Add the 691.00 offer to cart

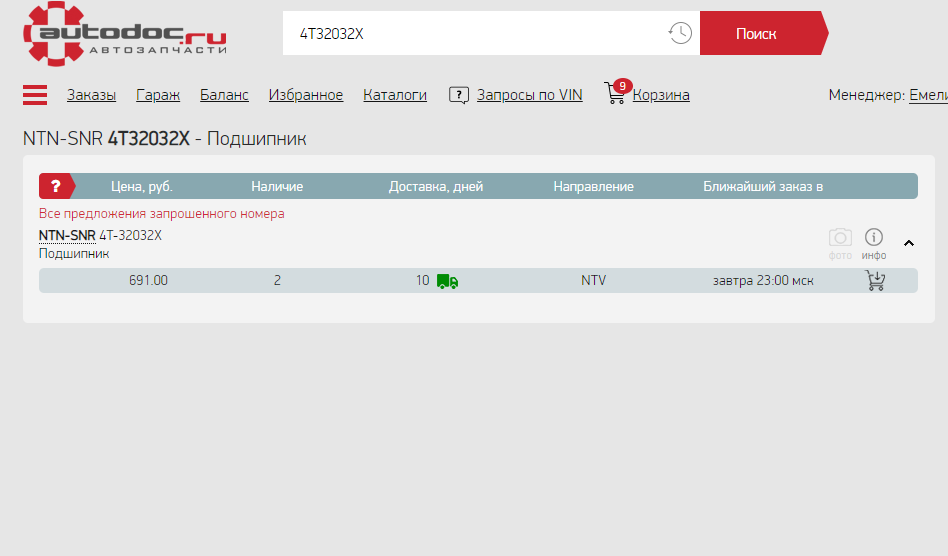tap(875, 281)
